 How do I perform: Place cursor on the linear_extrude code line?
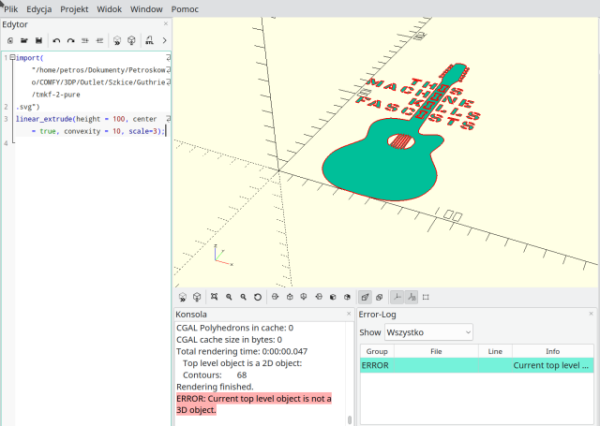(x=86, y=119)
